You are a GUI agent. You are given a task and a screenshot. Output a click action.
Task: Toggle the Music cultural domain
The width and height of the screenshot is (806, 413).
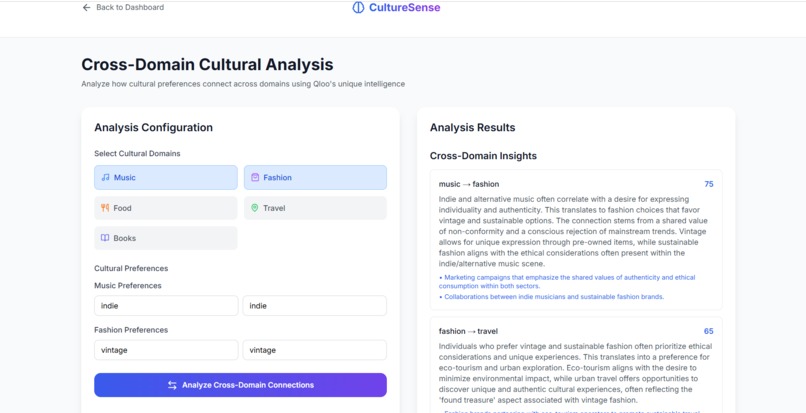[166, 177]
